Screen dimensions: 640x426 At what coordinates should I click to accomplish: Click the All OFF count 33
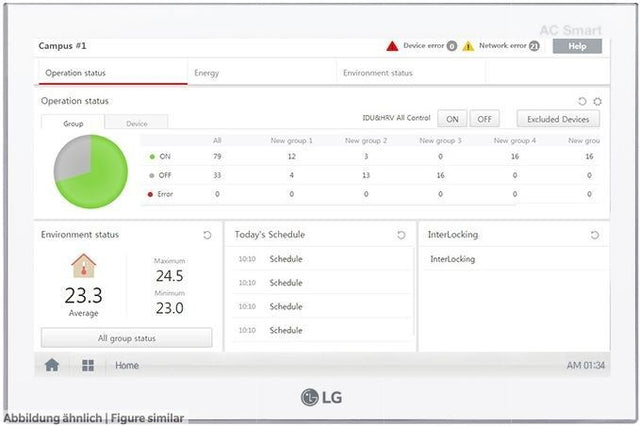click(x=217, y=175)
